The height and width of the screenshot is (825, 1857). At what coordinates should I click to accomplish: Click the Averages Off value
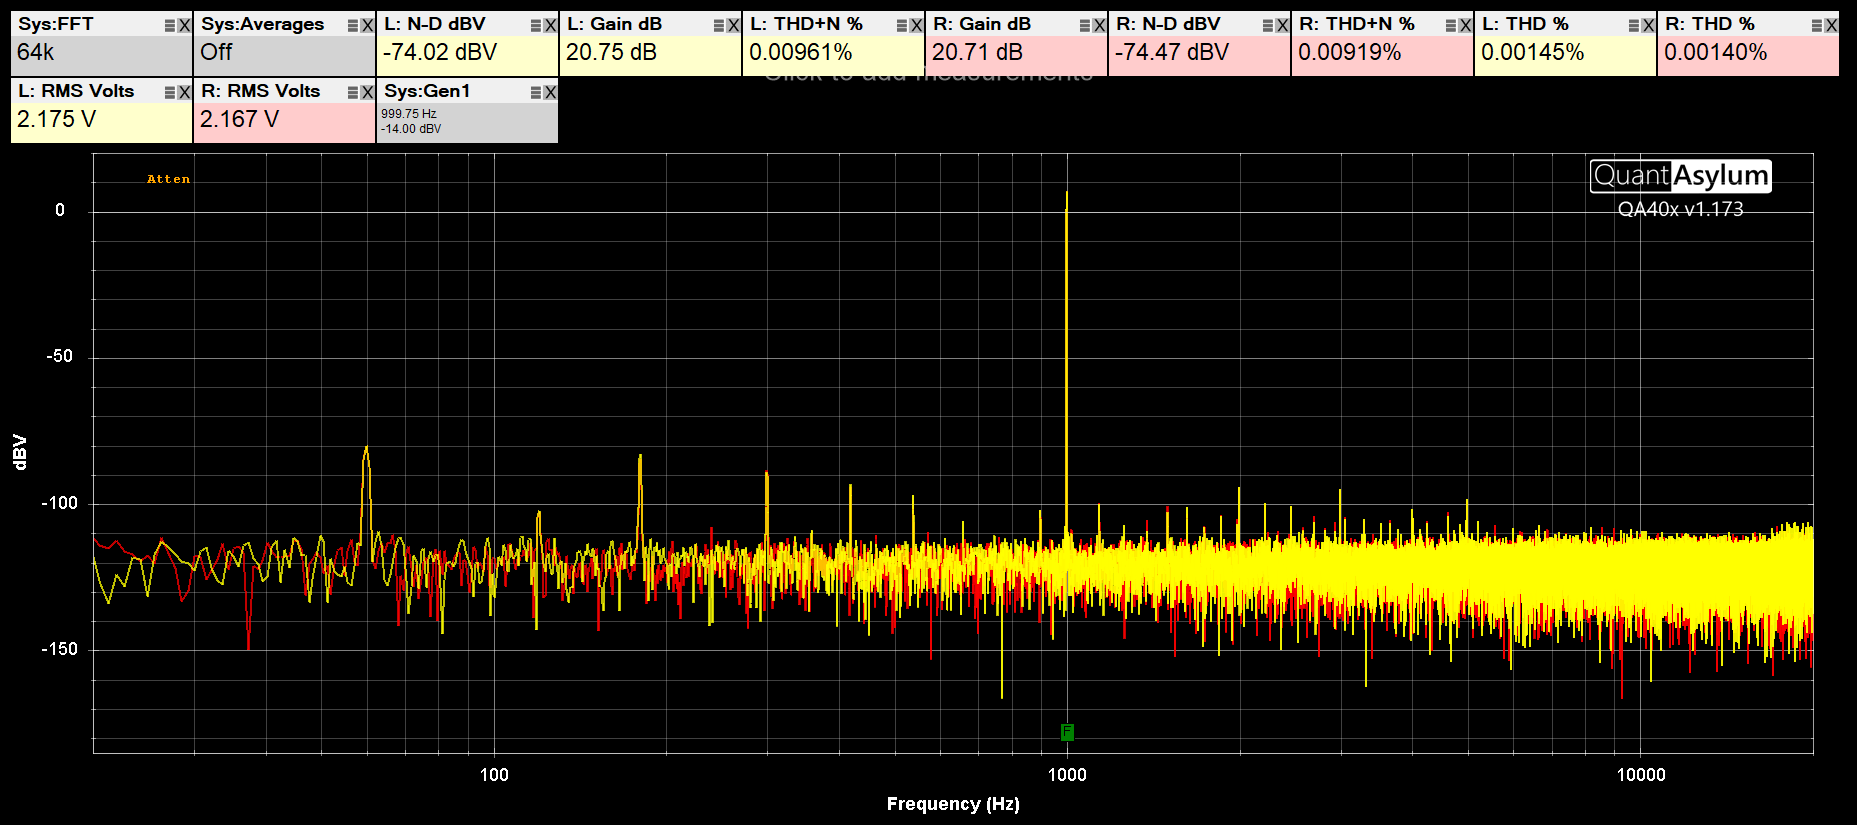tap(216, 52)
